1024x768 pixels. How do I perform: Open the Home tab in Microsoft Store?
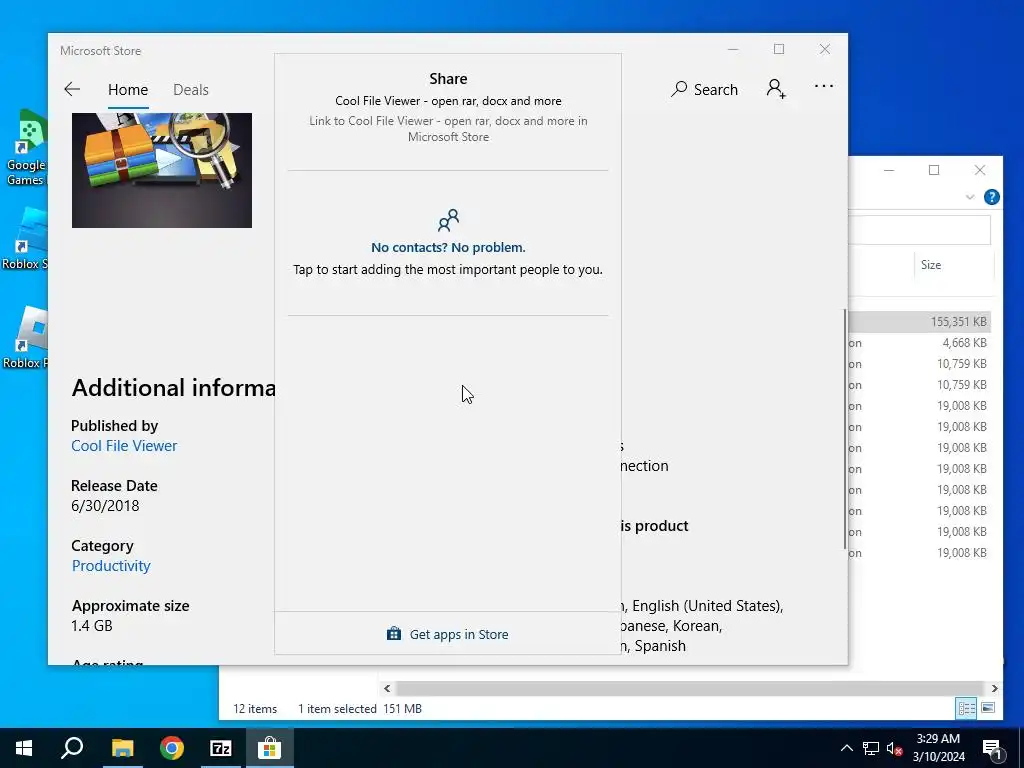(x=128, y=89)
